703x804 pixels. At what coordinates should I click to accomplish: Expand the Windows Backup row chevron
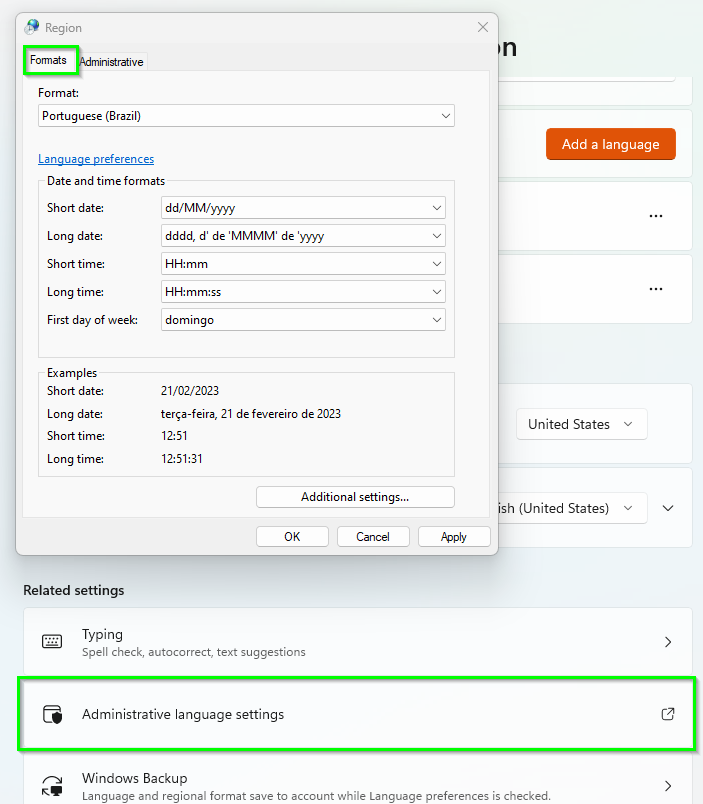pyautogui.click(x=667, y=785)
